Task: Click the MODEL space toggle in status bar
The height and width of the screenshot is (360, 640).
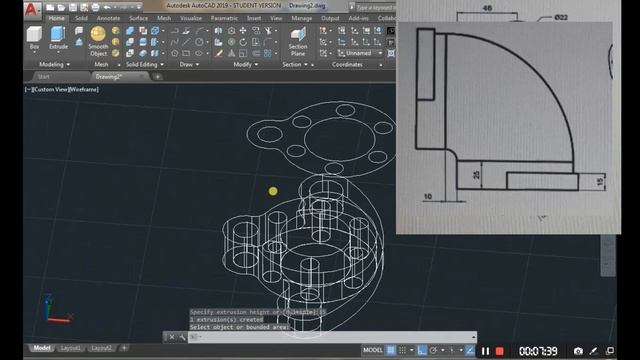Action: (373, 350)
